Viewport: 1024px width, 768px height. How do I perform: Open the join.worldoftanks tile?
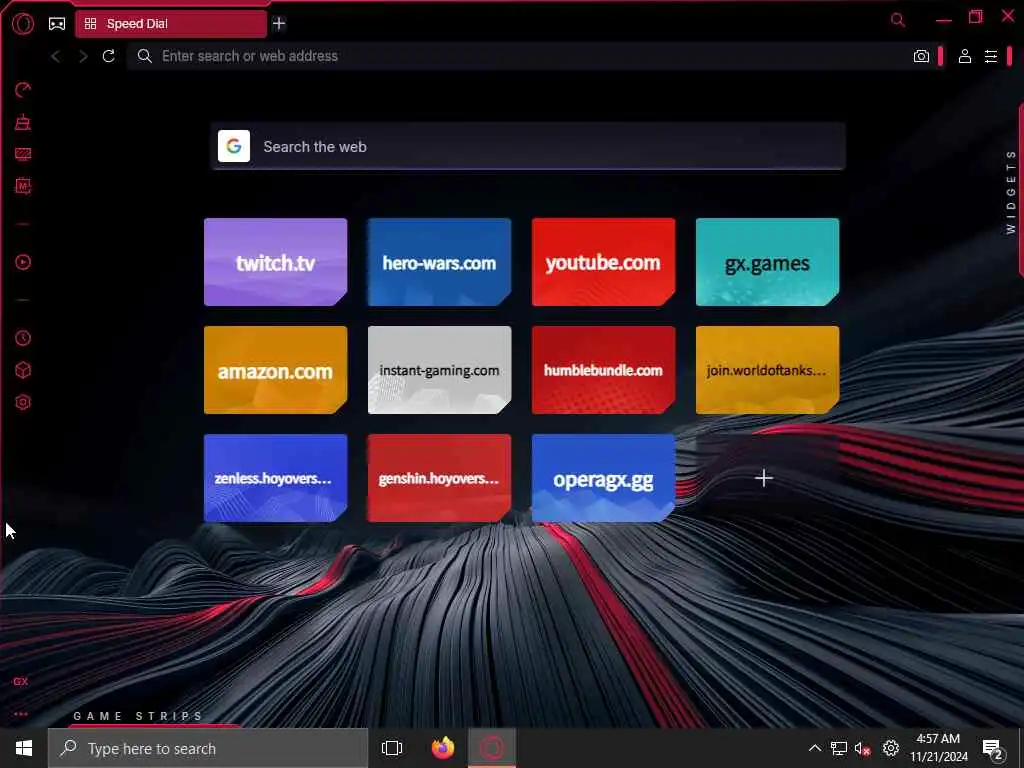(x=767, y=370)
